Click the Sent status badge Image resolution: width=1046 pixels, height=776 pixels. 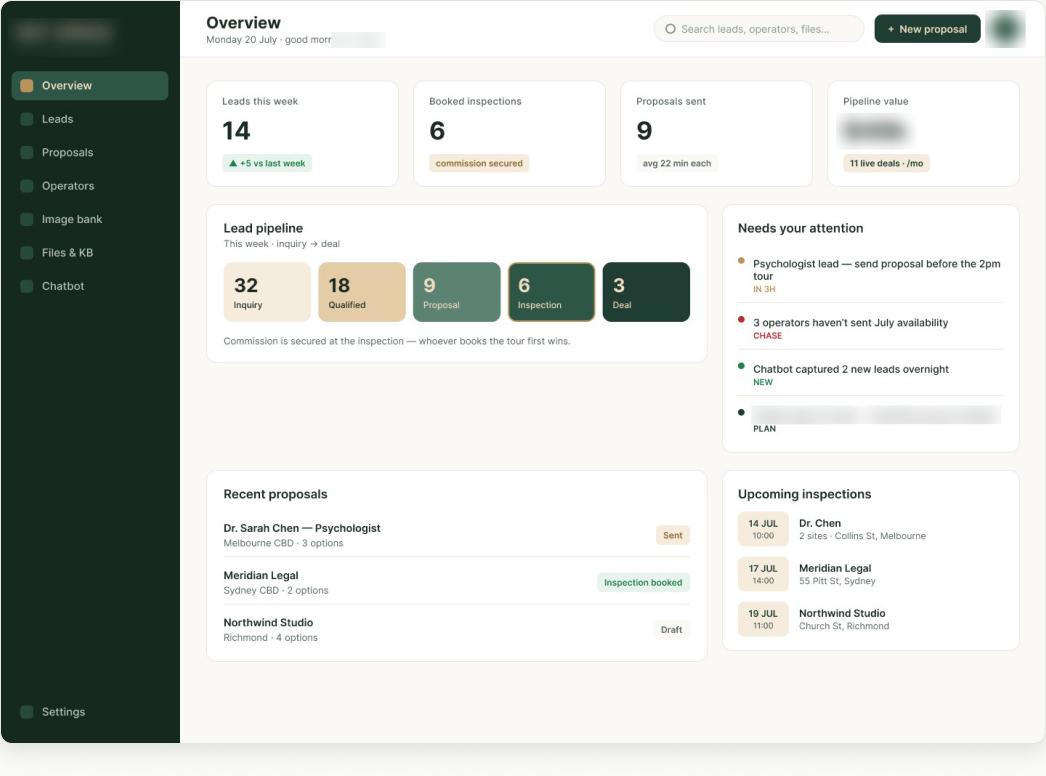(x=672, y=535)
